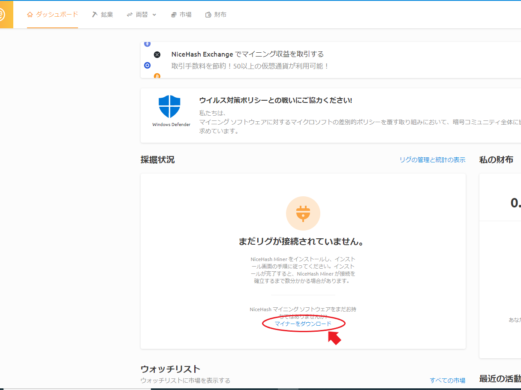Click the マイナーをダウンロード link
This screenshot has width=521, height=390.
click(303, 324)
